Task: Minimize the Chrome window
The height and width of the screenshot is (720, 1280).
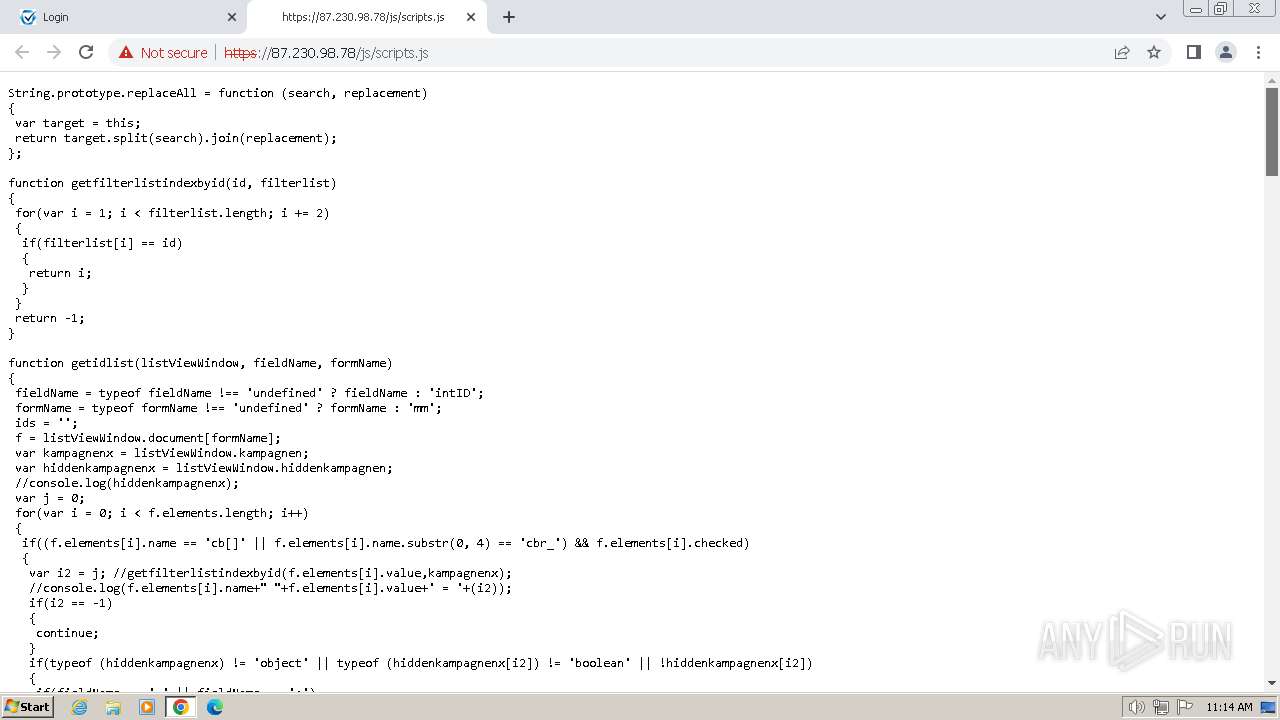Action: 1196,8
